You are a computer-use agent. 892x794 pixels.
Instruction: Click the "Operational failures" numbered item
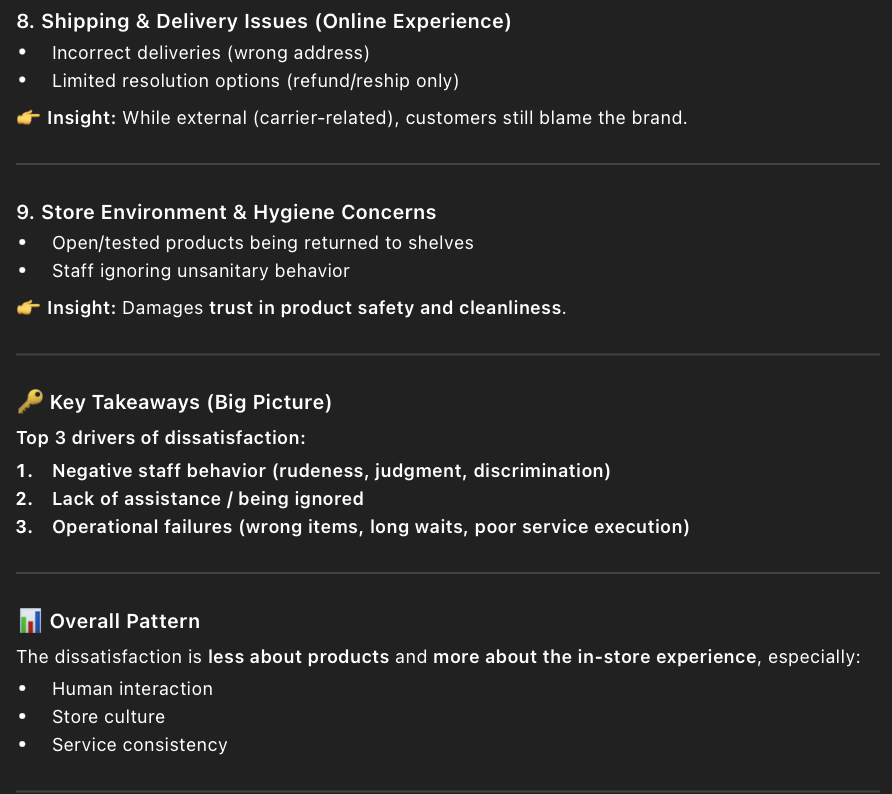click(370, 527)
